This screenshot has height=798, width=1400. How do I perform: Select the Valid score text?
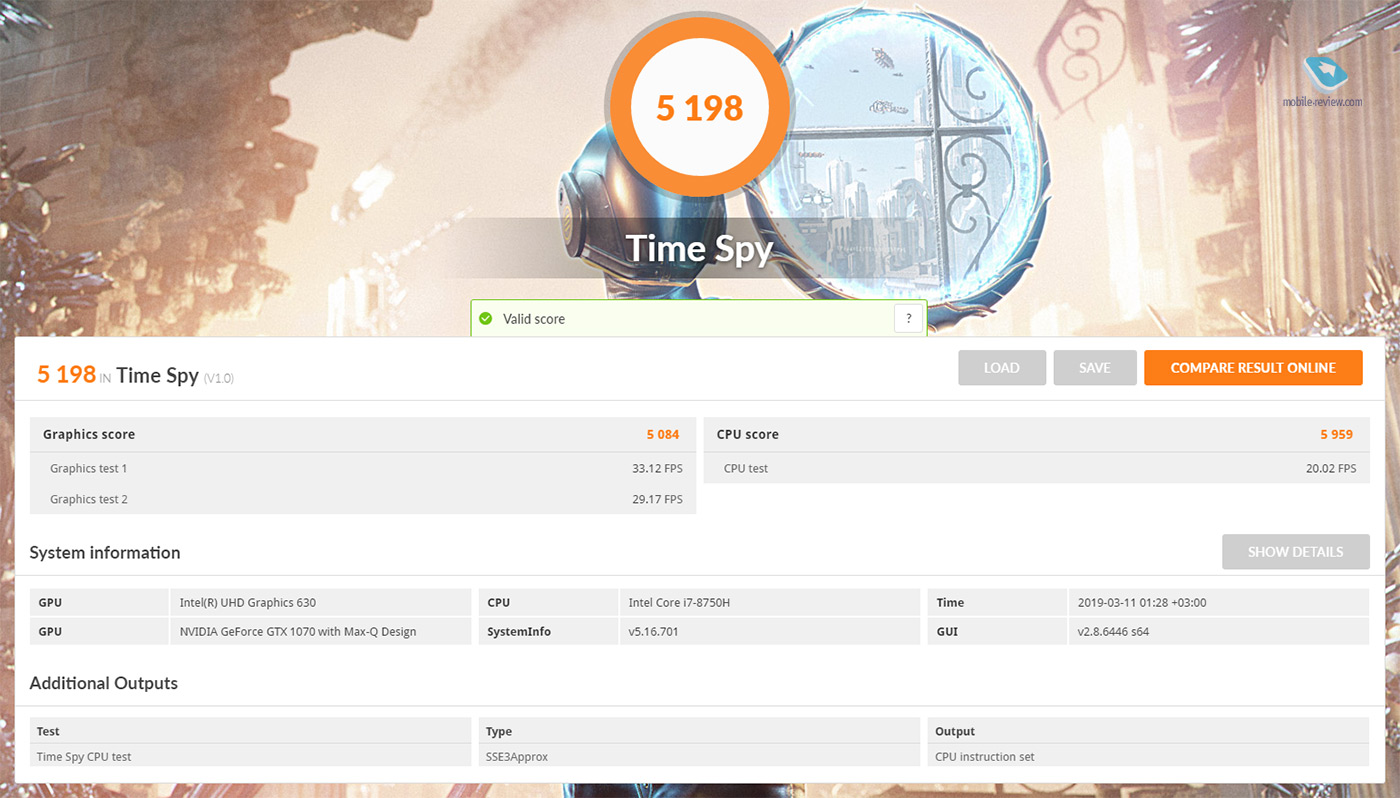coord(534,319)
